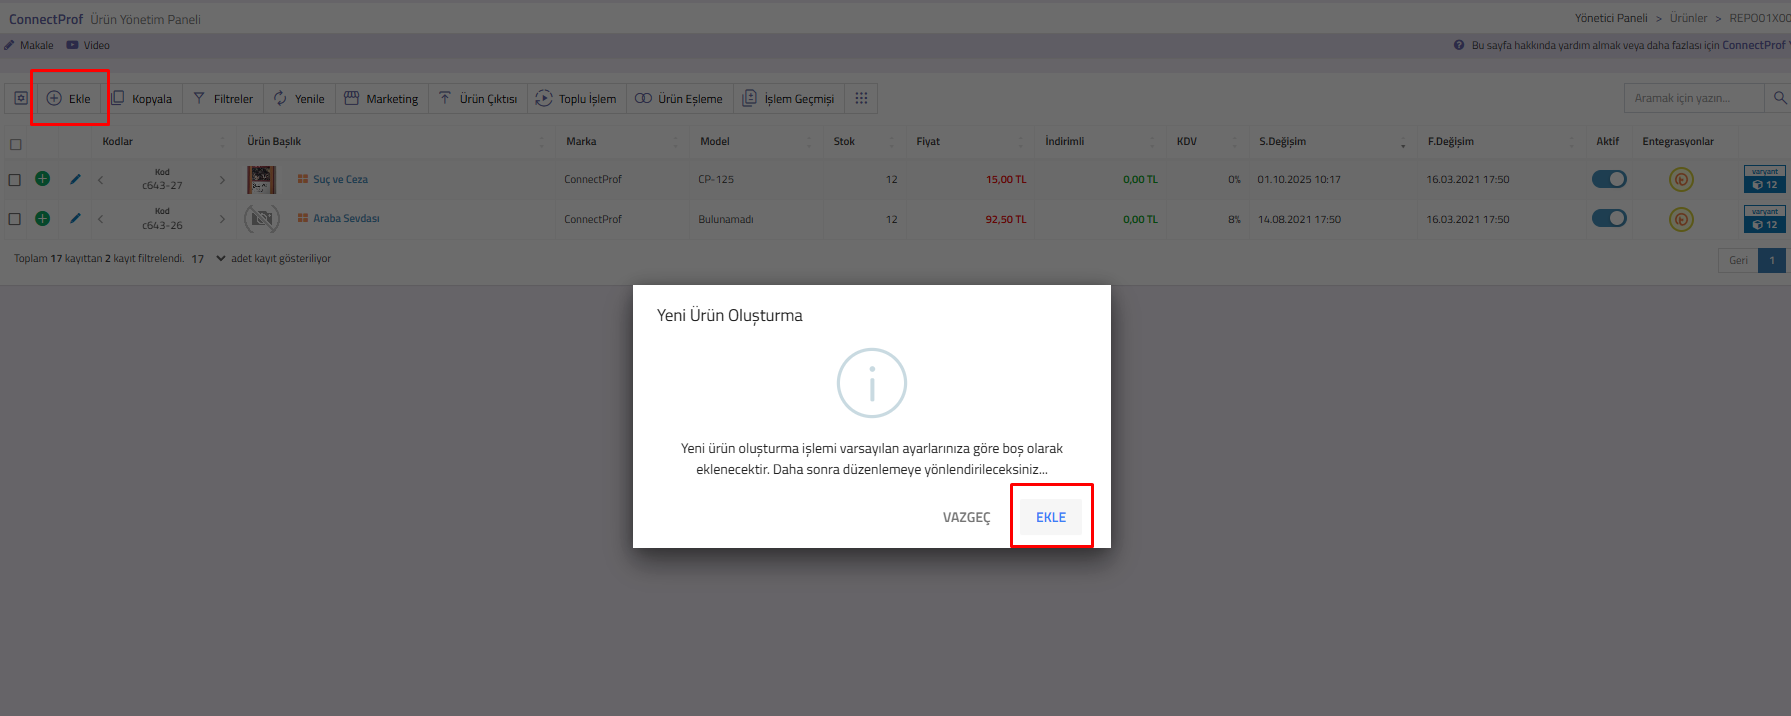Image resolution: width=1791 pixels, height=716 pixels.
Task: Focus the Aramak için yazın search field
Action: tap(1694, 98)
